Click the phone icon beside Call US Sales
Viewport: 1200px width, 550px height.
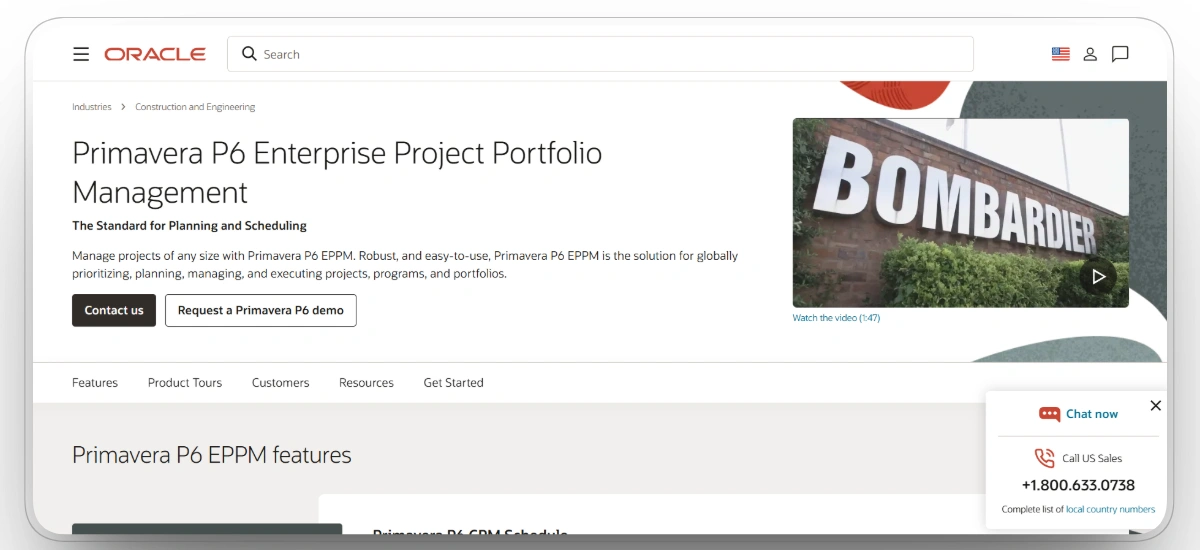(1044, 458)
